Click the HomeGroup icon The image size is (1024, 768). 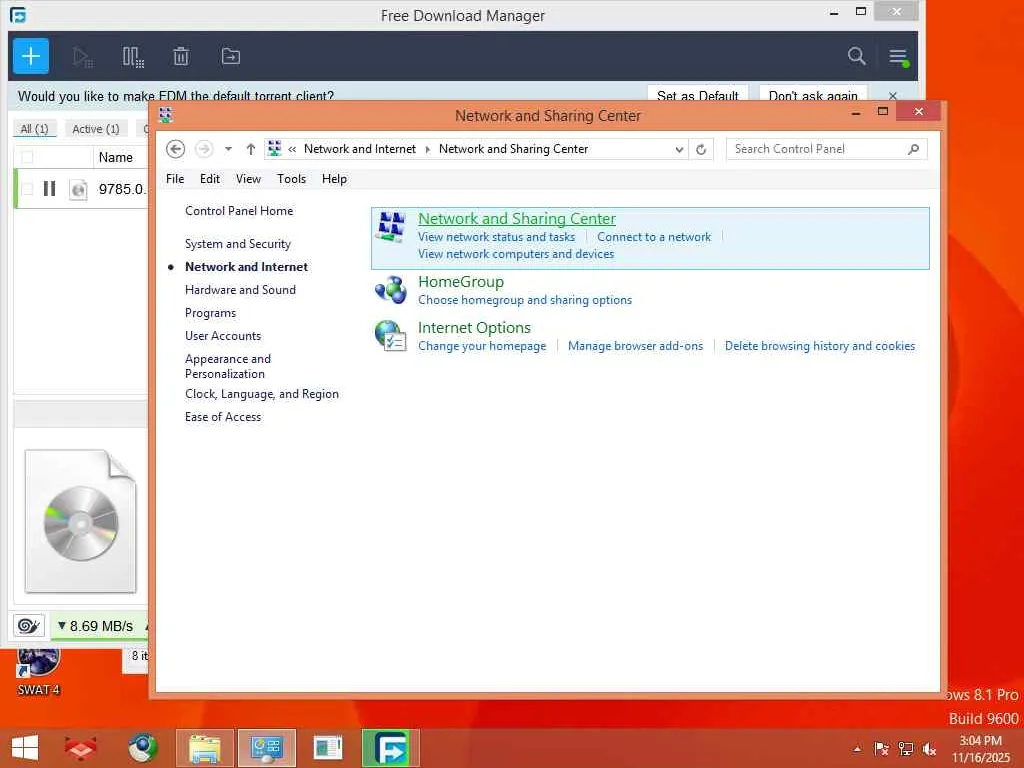(391, 289)
